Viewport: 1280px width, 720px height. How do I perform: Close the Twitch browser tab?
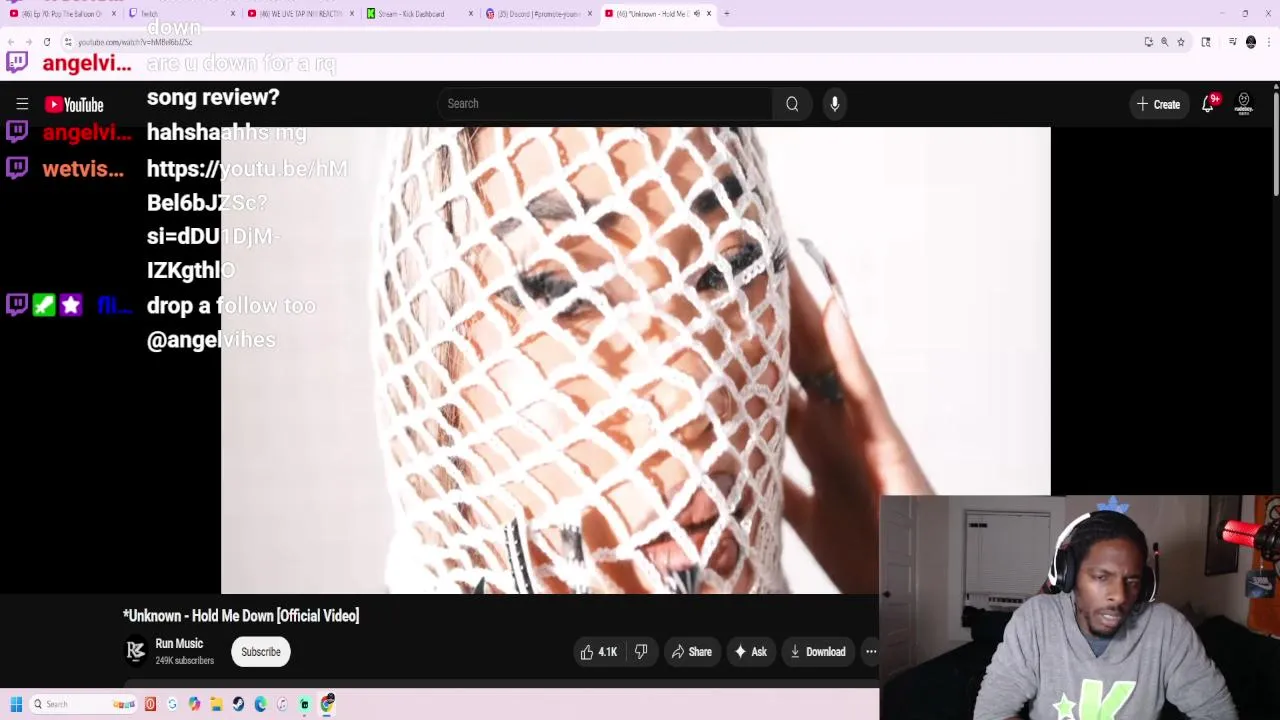click(233, 13)
